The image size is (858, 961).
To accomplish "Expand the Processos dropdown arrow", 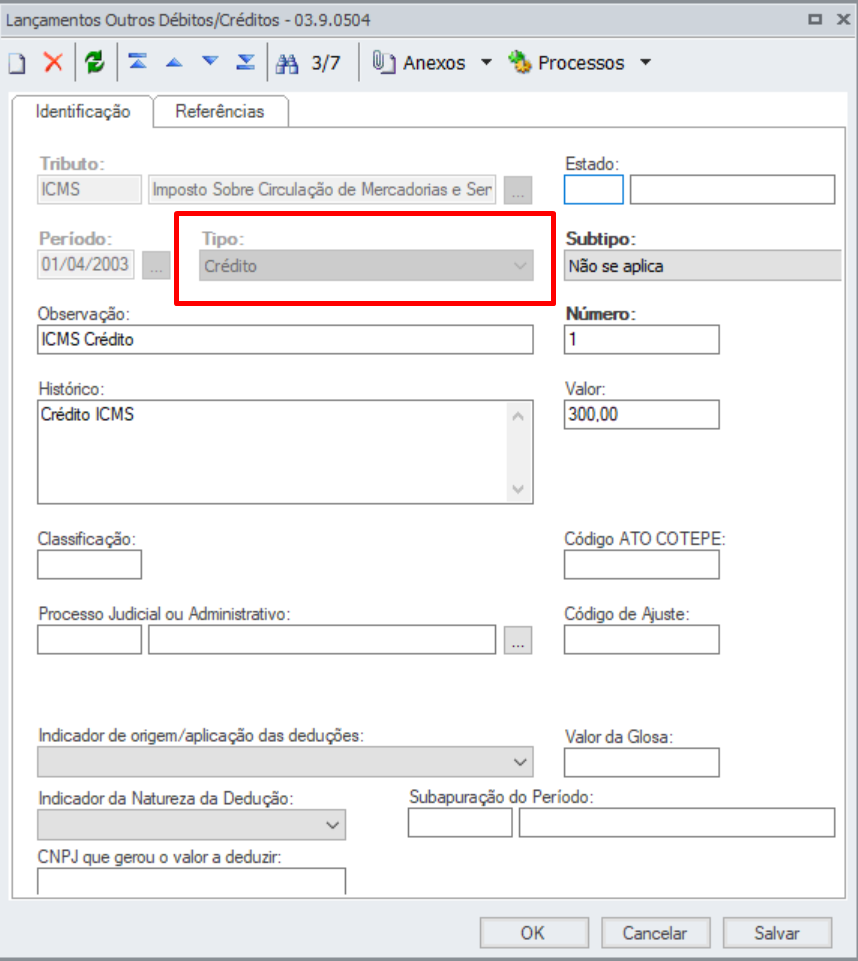I will coord(645,62).
